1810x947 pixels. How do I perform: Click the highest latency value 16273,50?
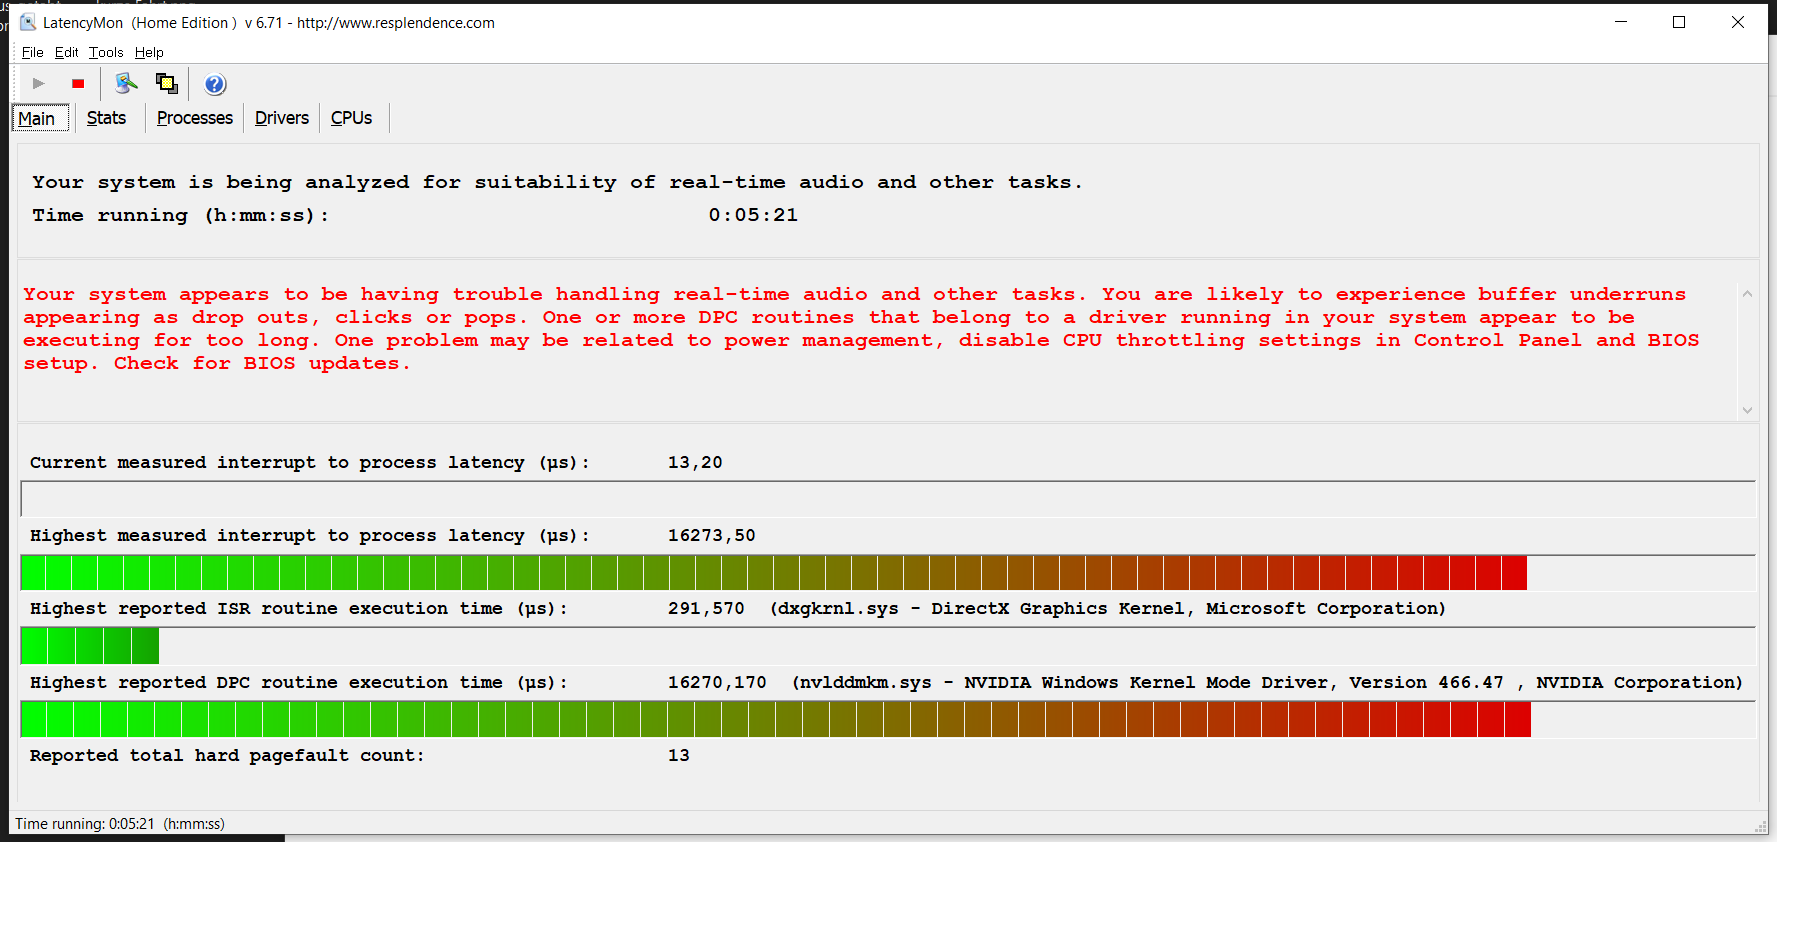(x=711, y=535)
